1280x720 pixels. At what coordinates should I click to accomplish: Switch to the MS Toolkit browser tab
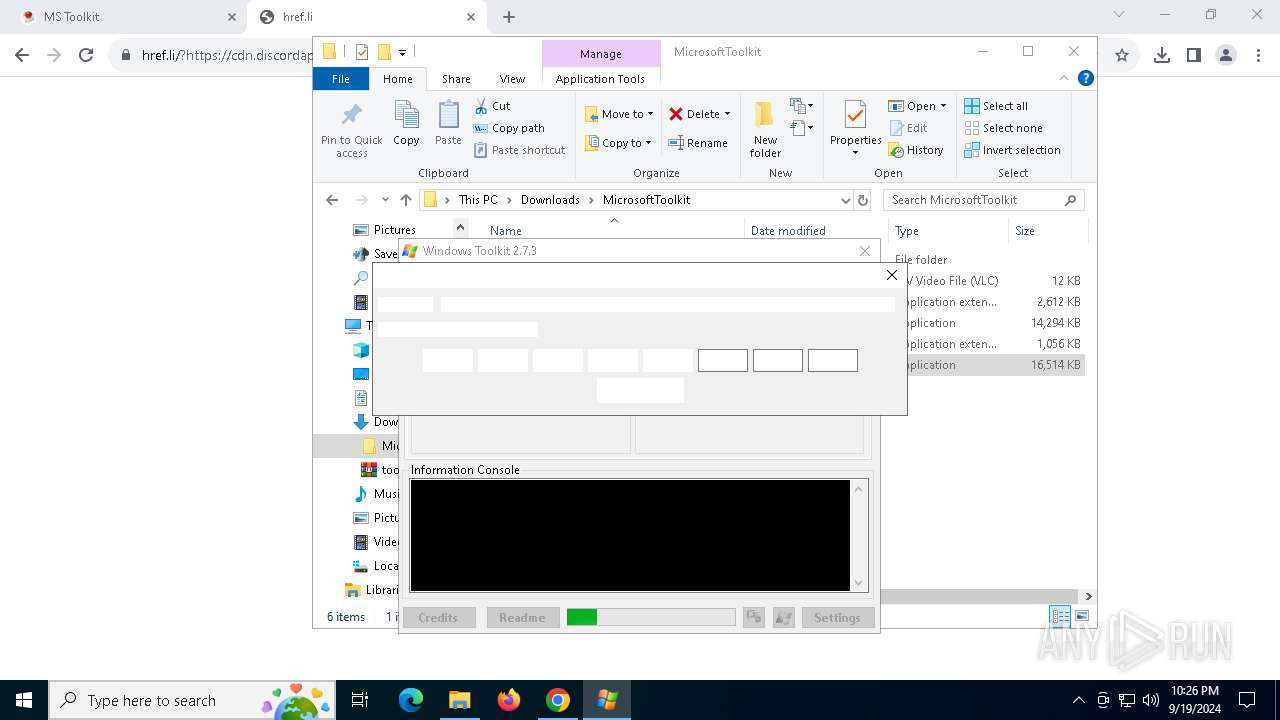125,17
